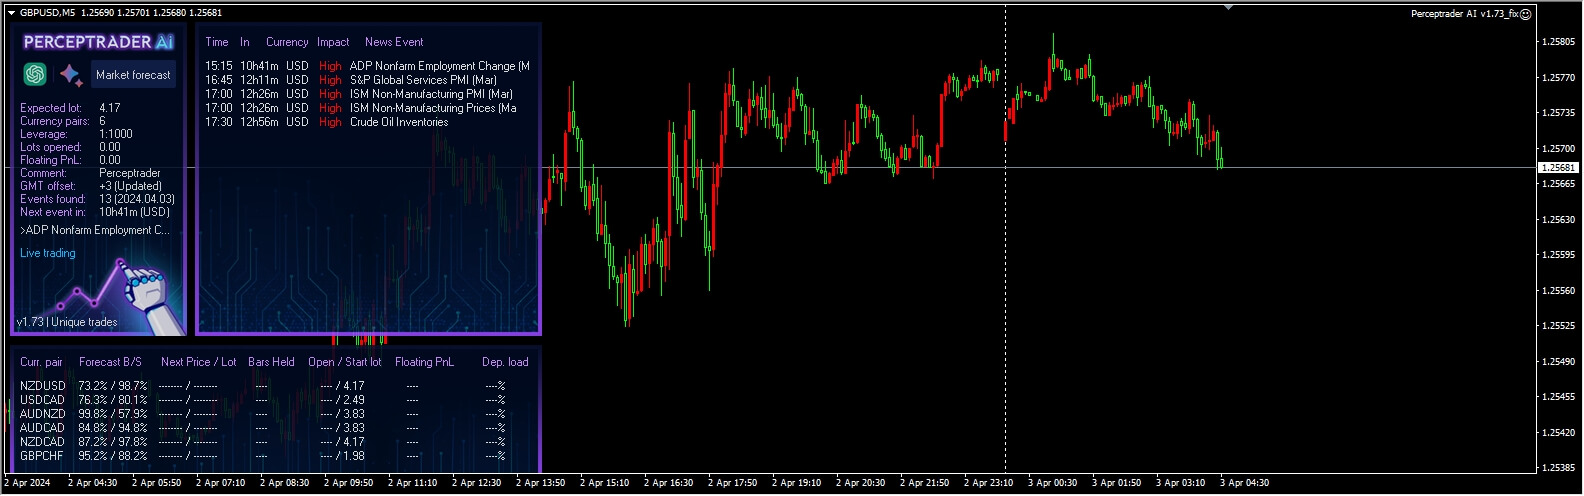Click the upcoming ADP Nonfarm event ticker
This screenshot has width=1584, height=496.
point(95,230)
